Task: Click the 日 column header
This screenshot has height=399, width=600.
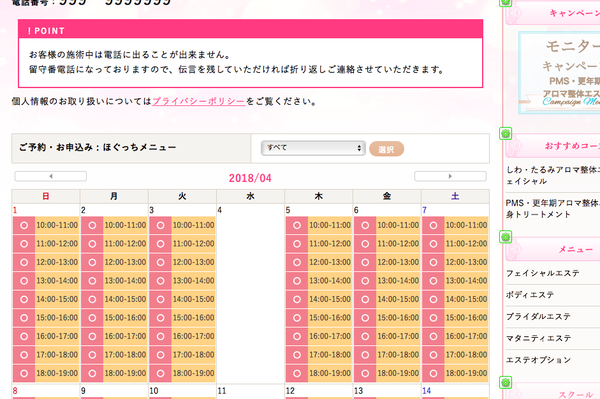Action: (46, 196)
